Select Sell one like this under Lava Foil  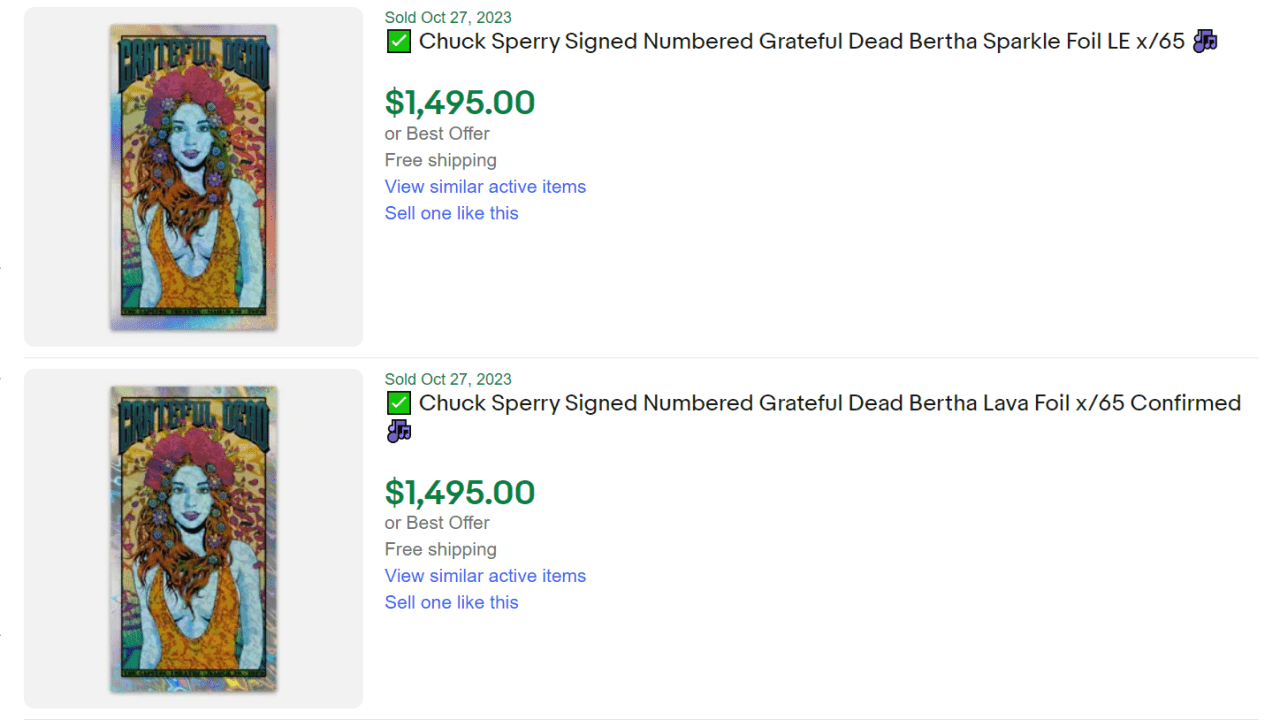point(451,602)
